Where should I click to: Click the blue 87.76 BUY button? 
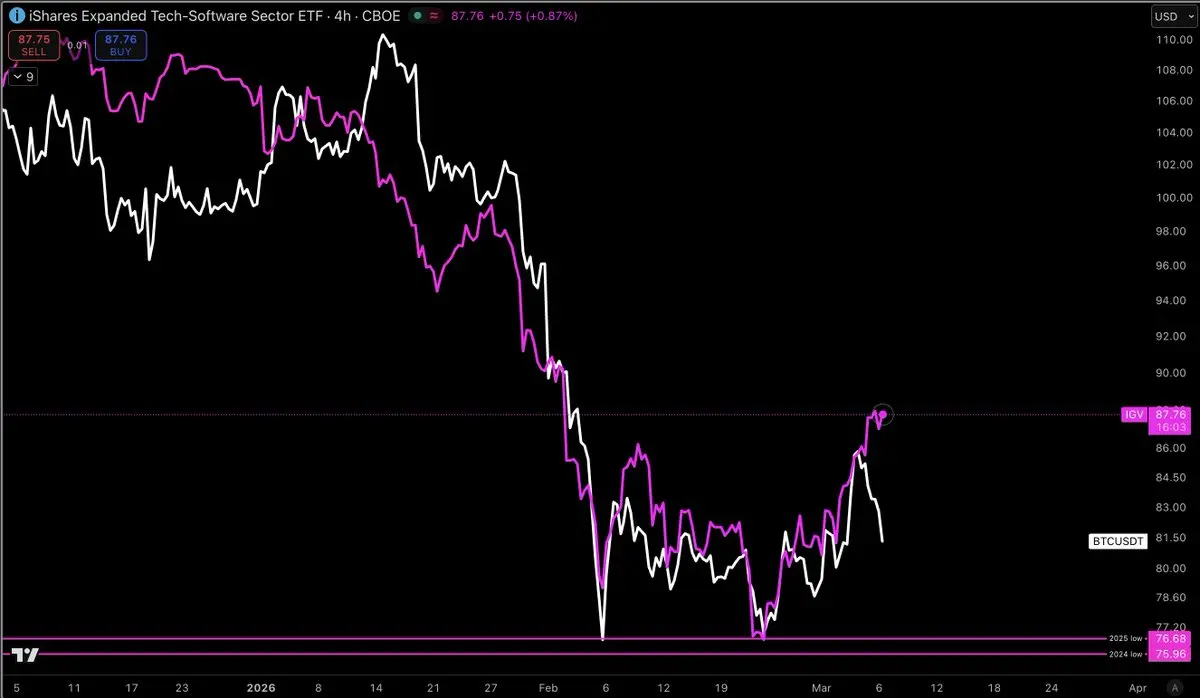pyautogui.click(x=121, y=45)
